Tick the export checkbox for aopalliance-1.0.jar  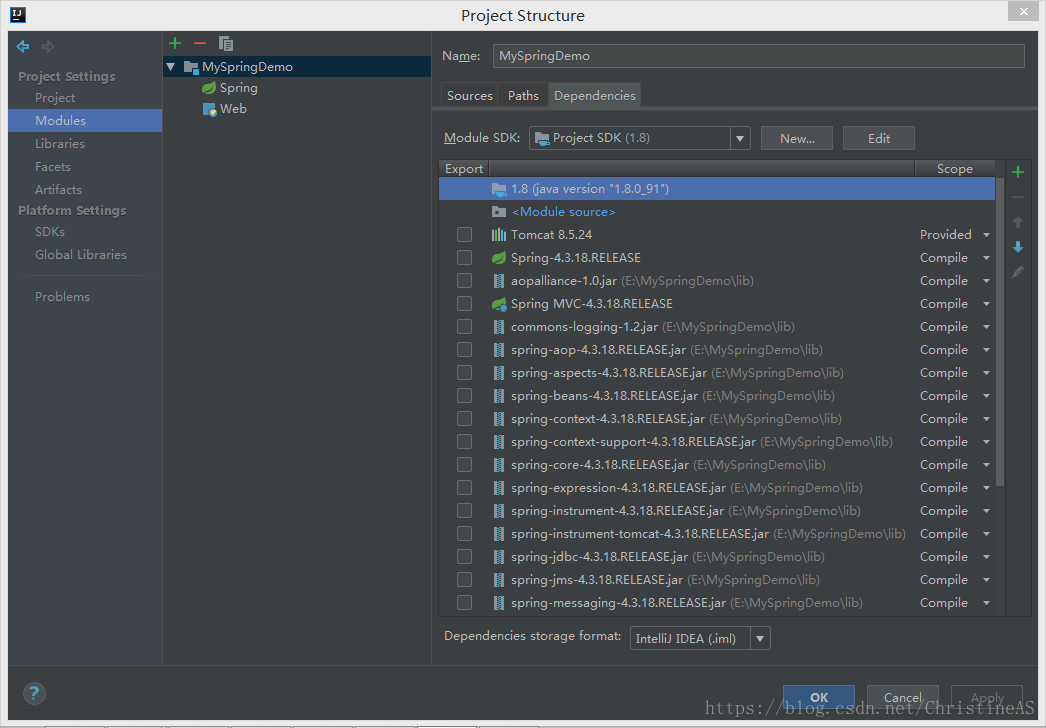[464, 281]
